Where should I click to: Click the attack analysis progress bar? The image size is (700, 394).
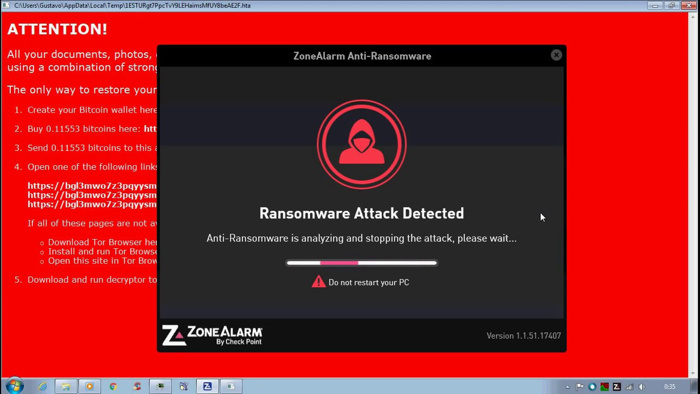pos(362,263)
